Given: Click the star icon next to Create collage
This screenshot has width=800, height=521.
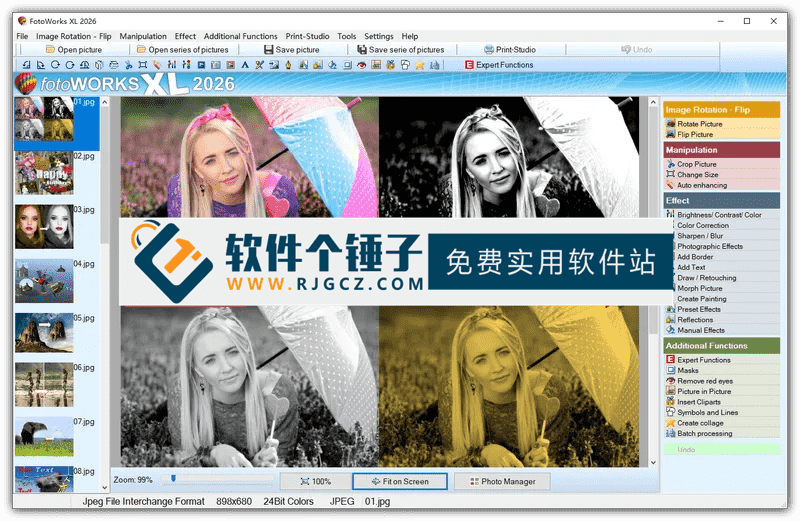Looking at the screenshot, I should click(670, 423).
